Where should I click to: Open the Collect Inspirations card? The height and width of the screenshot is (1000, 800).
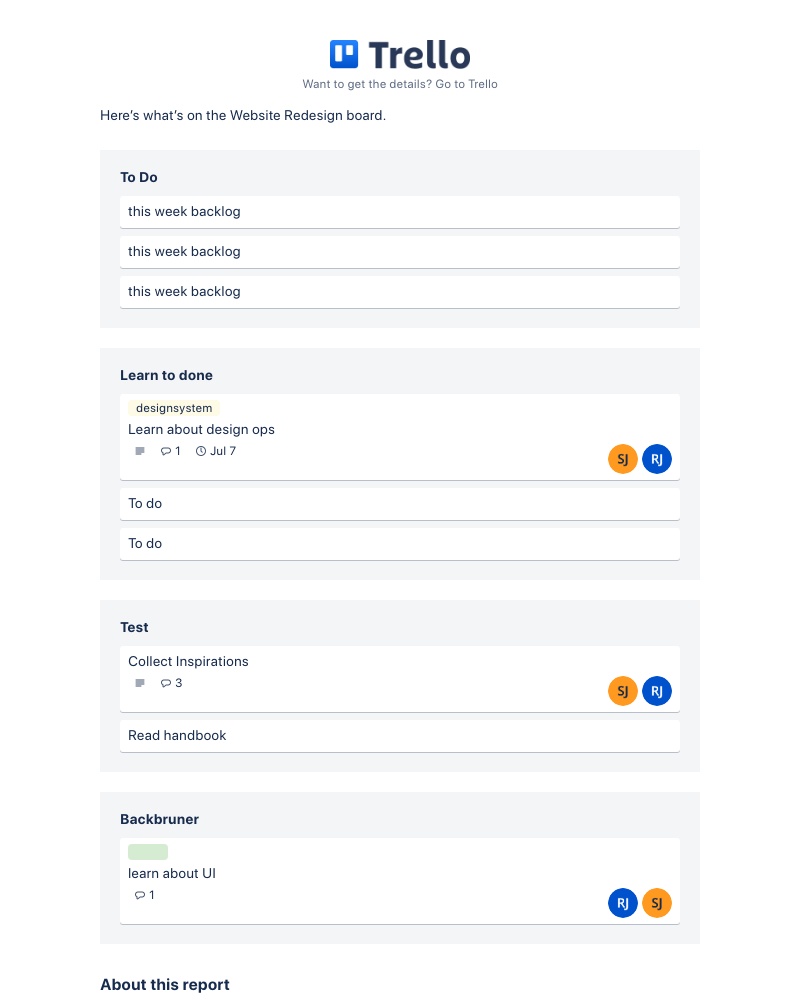(x=188, y=661)
